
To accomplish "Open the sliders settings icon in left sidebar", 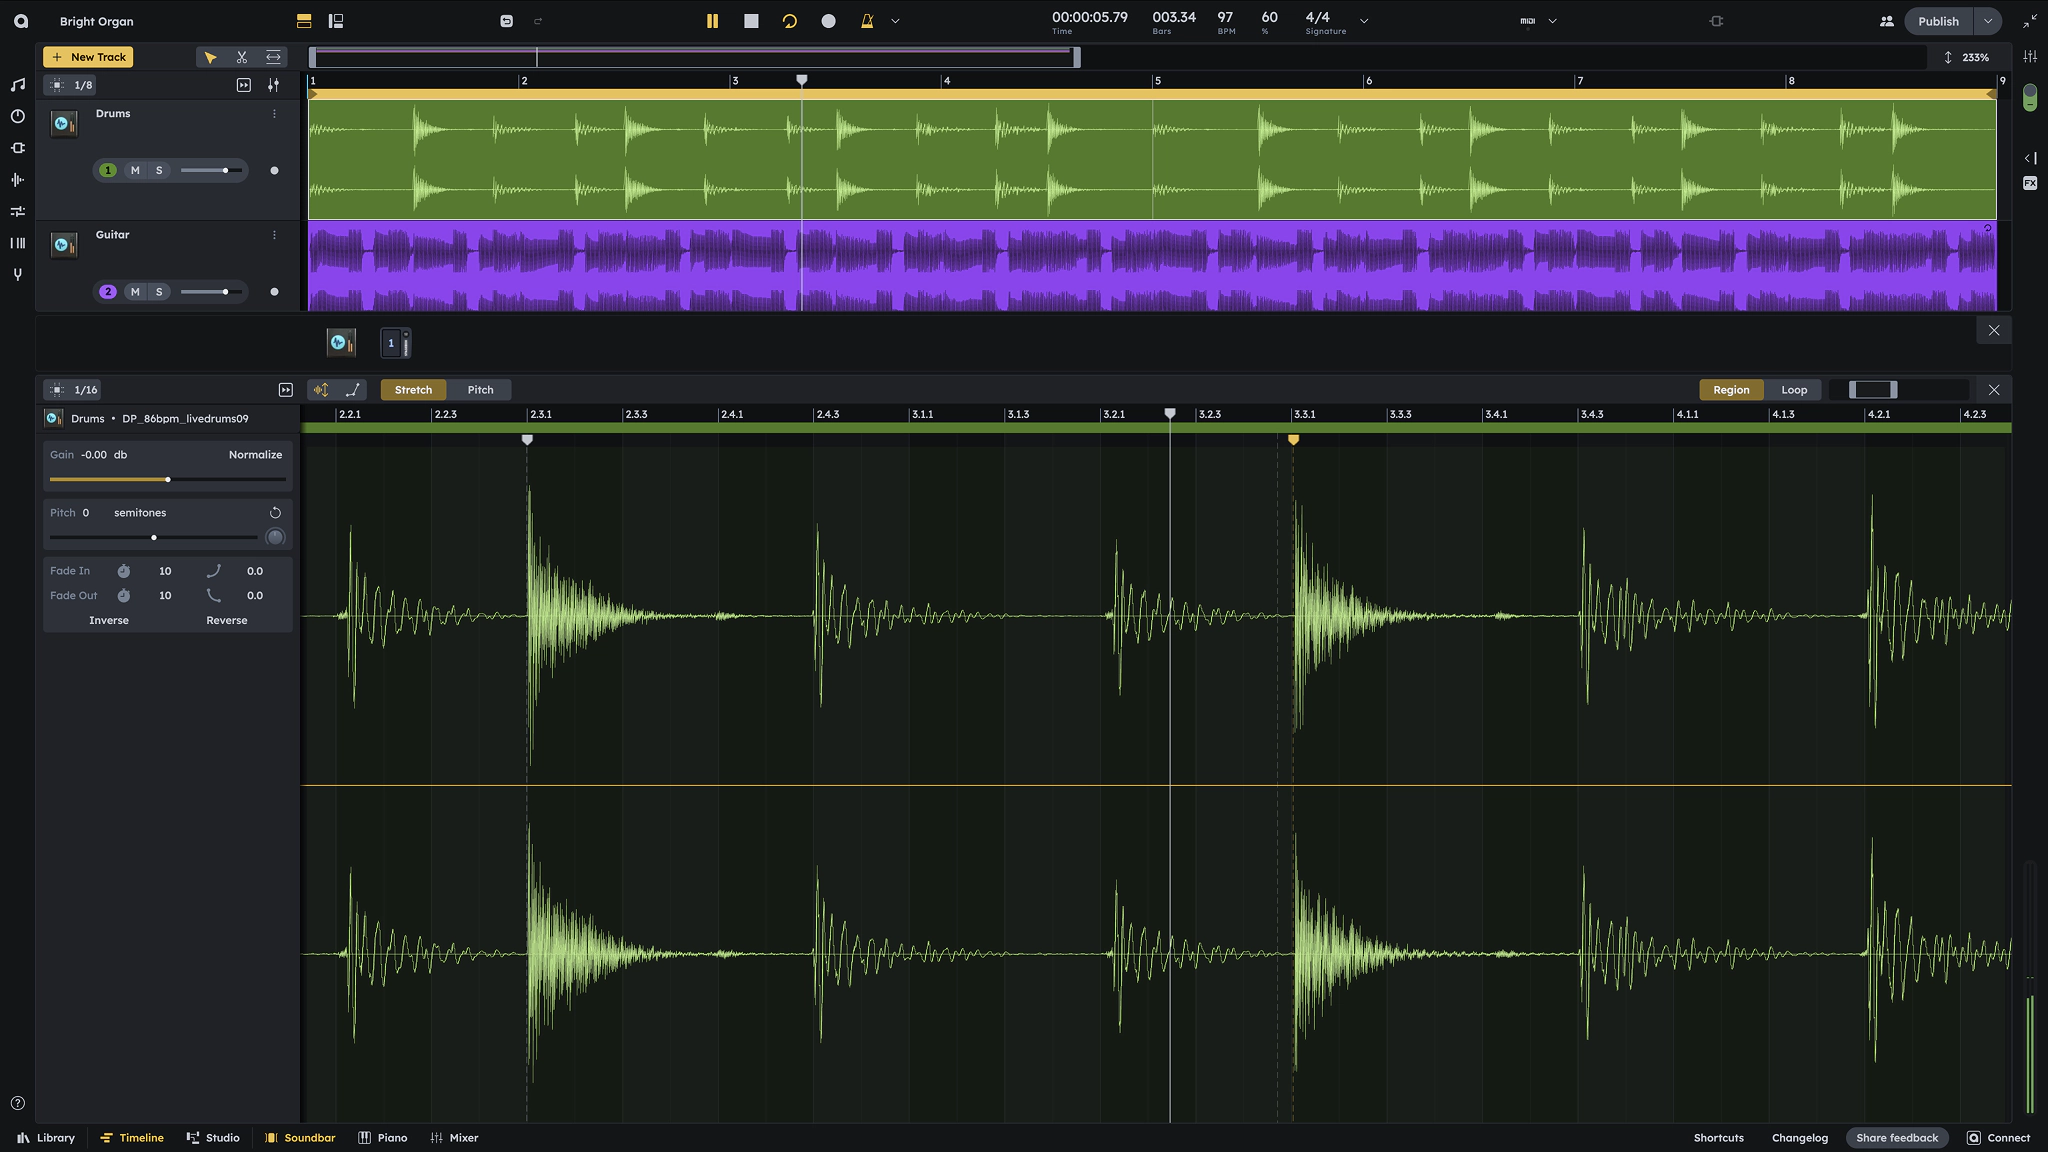I will click(x=17, y=211).
